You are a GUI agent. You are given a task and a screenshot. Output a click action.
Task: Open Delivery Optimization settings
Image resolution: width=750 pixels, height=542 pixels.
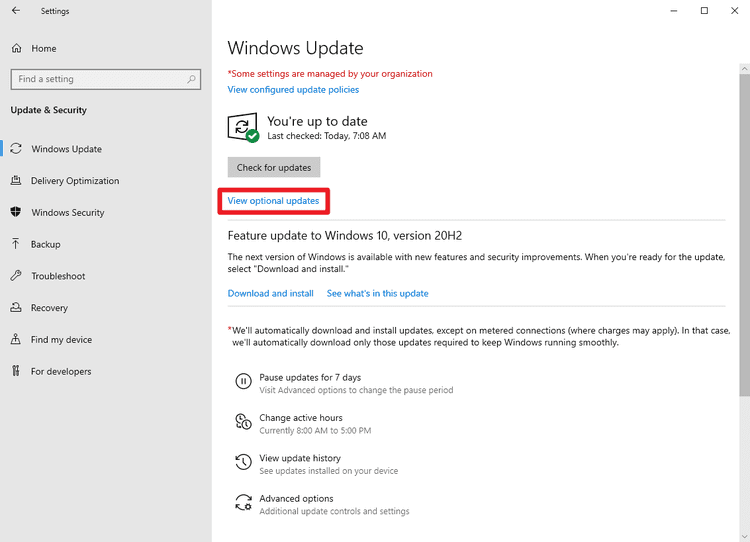[75, 180]
